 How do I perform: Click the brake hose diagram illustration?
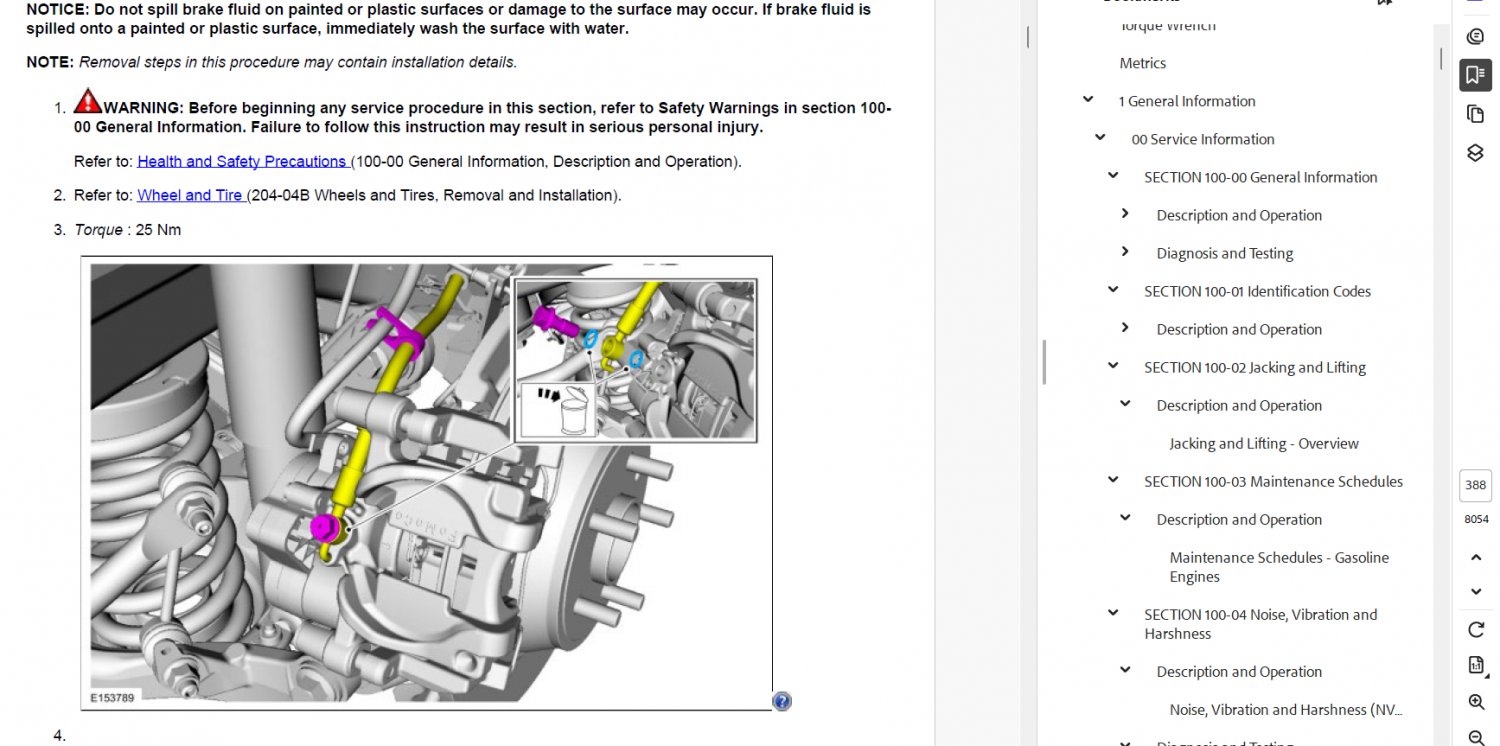click(x=426, y=483)
